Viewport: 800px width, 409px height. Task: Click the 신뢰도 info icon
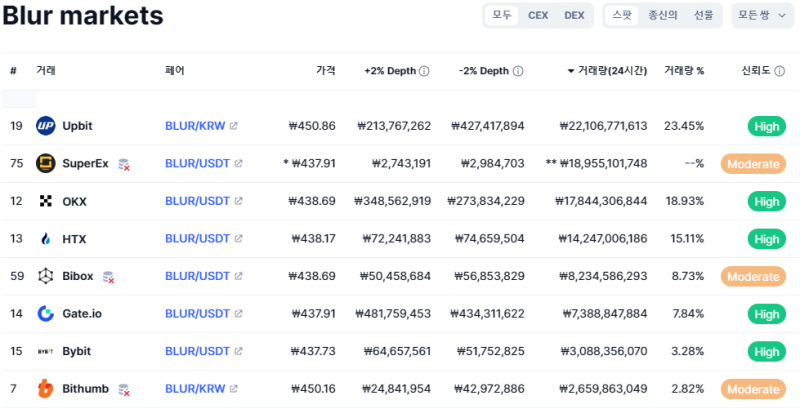click(780, 71)
